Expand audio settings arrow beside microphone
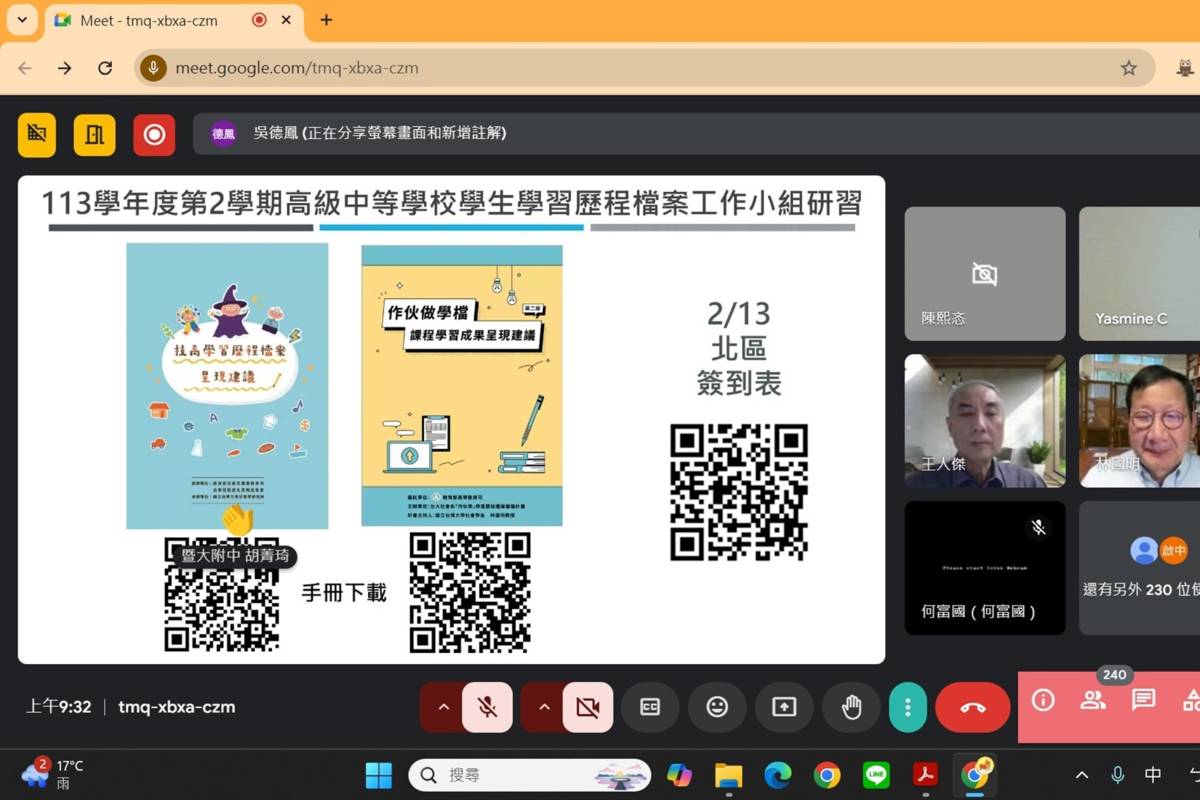 (442, 707)
